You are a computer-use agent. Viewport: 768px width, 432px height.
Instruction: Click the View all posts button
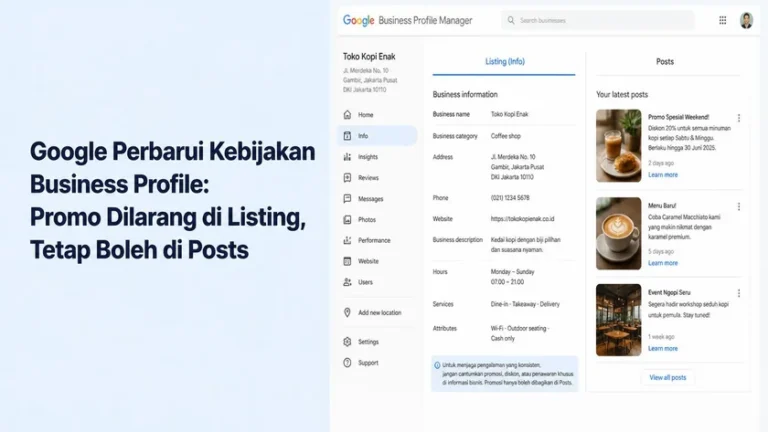(x=668, y=378)
